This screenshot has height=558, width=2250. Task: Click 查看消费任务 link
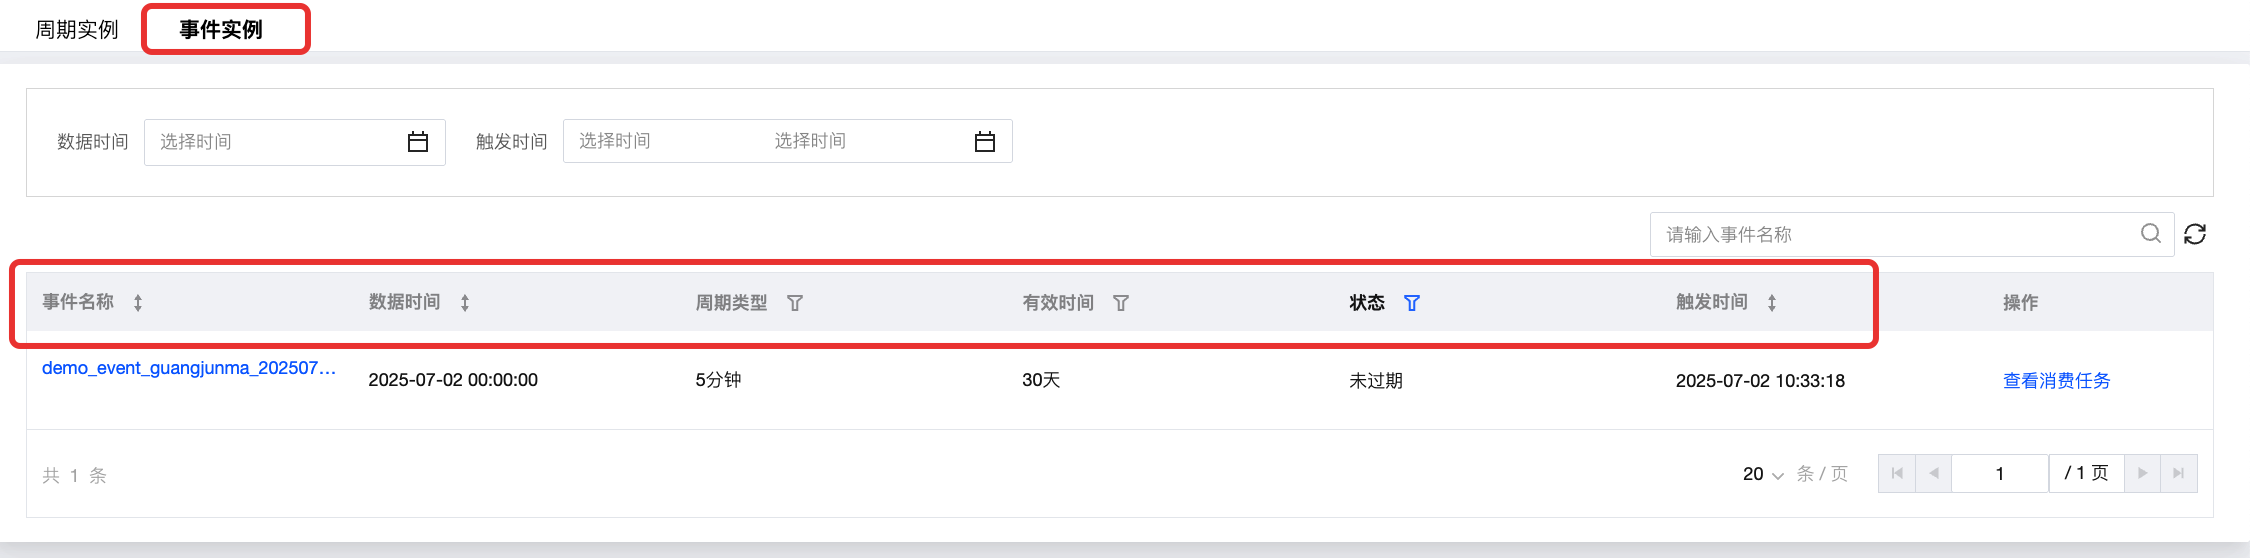click(x=2057, y=381)
